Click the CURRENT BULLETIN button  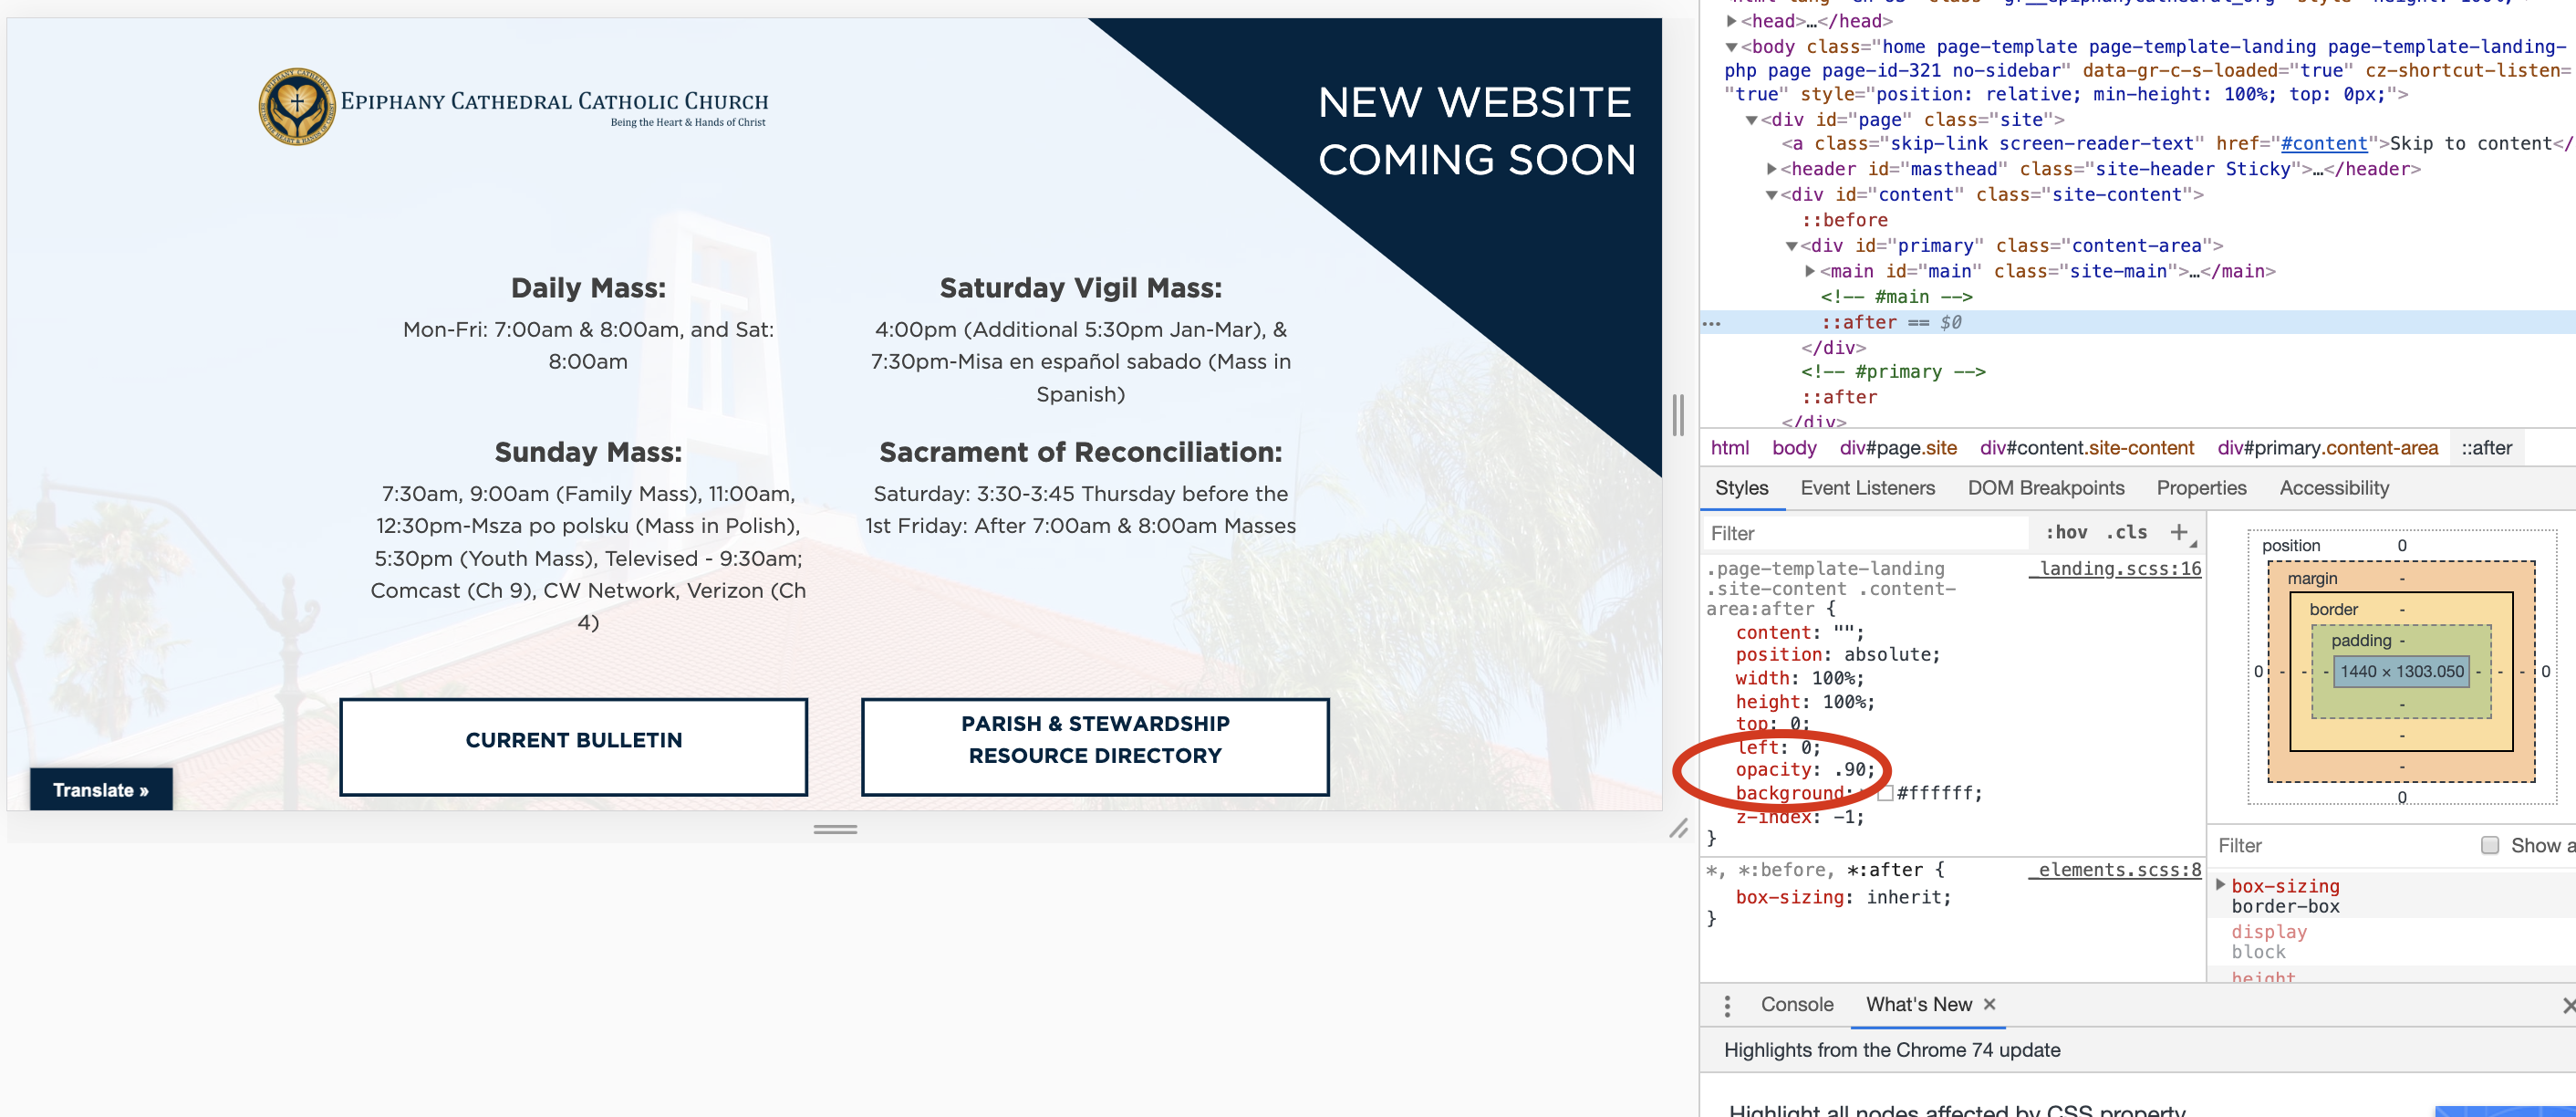(x=573, y=746)
